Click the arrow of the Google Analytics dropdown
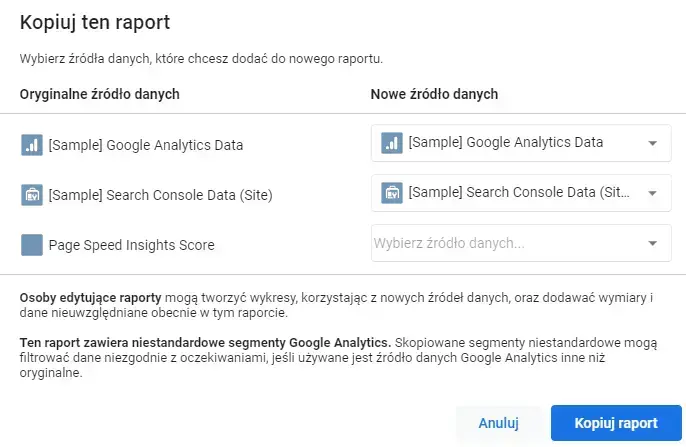 652,143
